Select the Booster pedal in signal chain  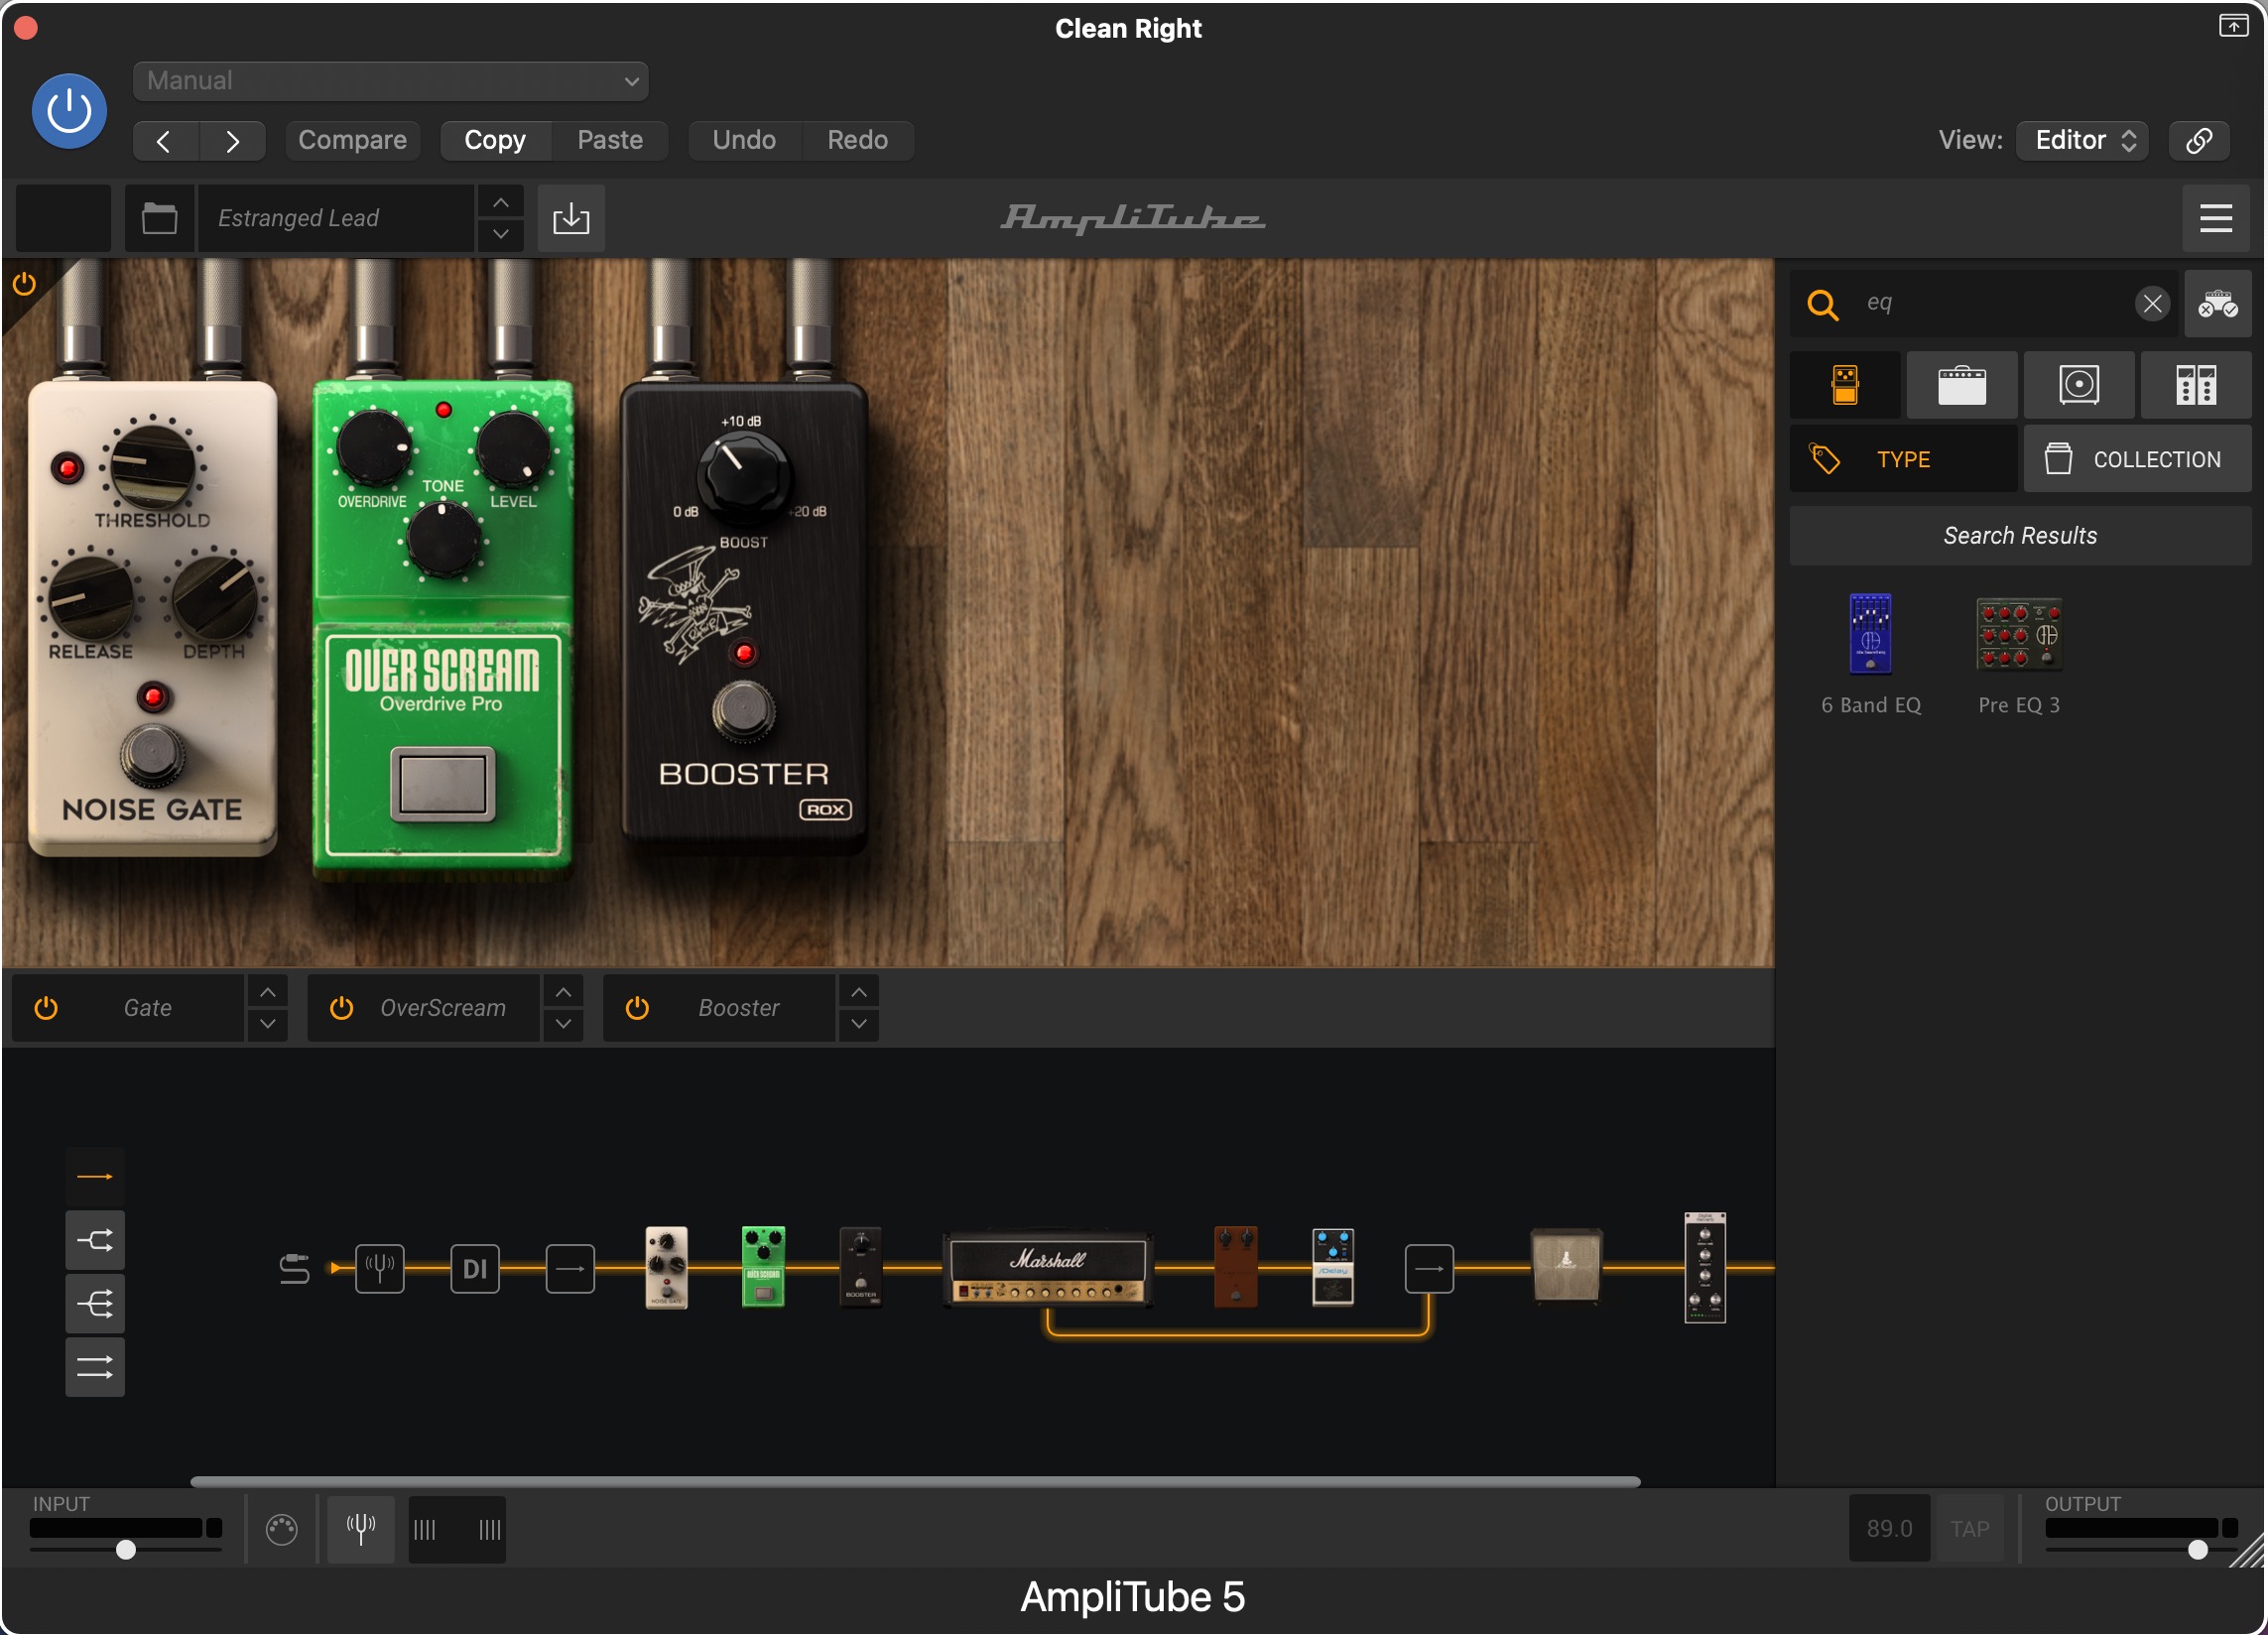tap(861, 1267)
